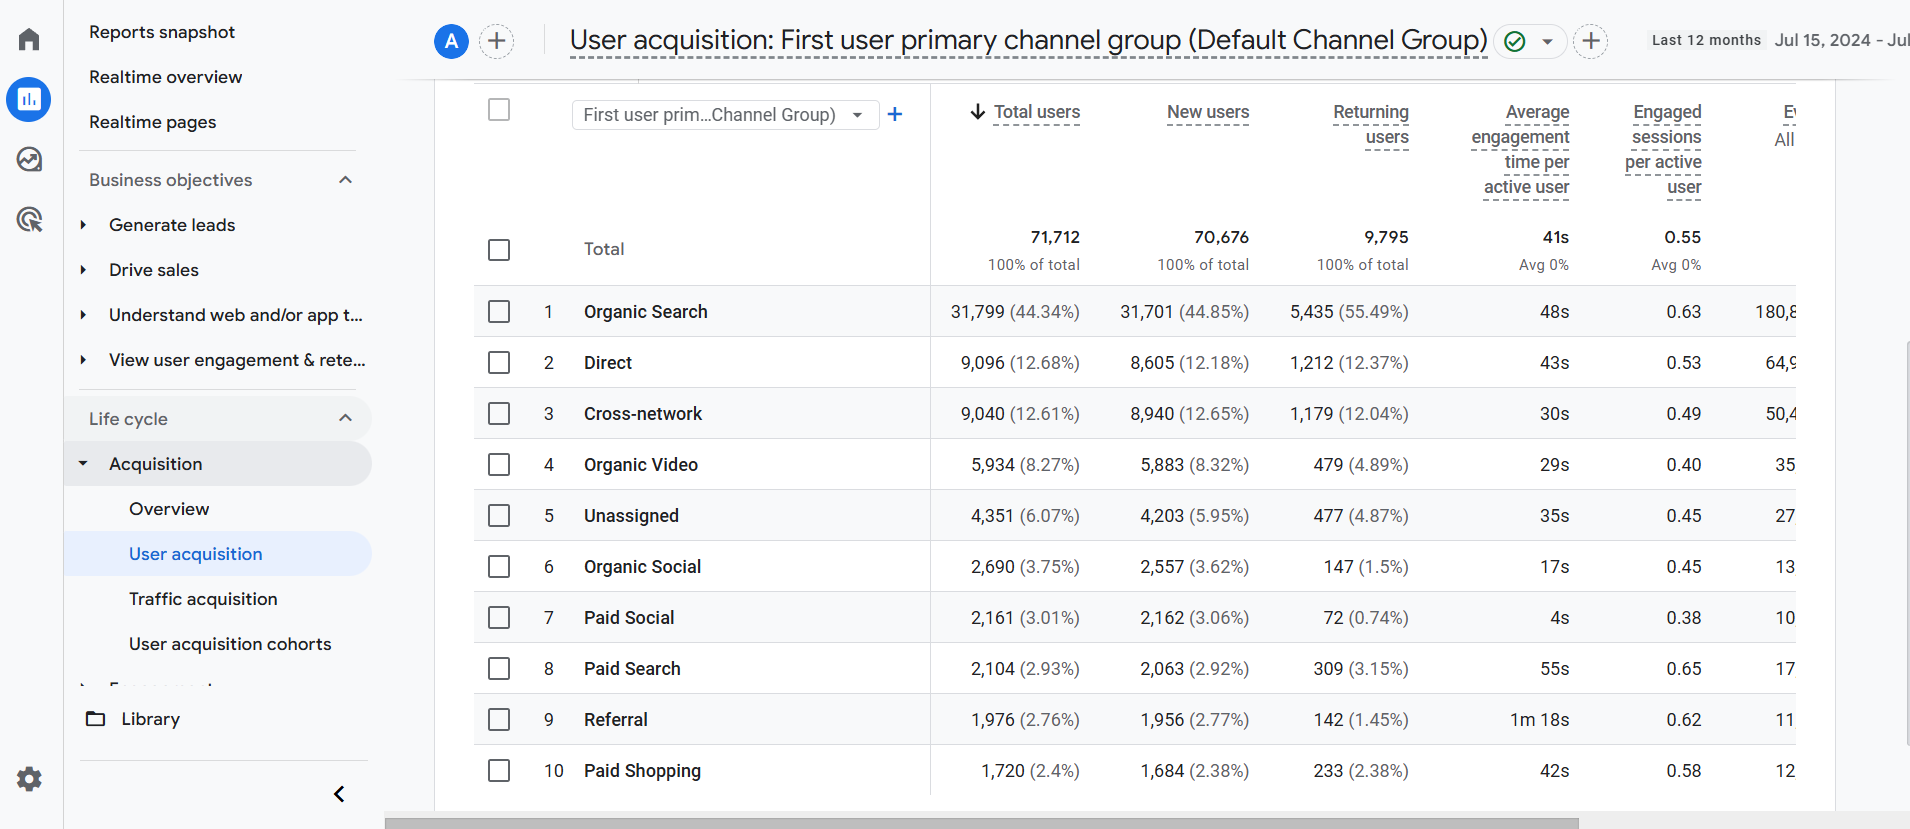The height and width of the screenshot is (829, 1910).
Task: Click the report title heading
Action: 1028,41
